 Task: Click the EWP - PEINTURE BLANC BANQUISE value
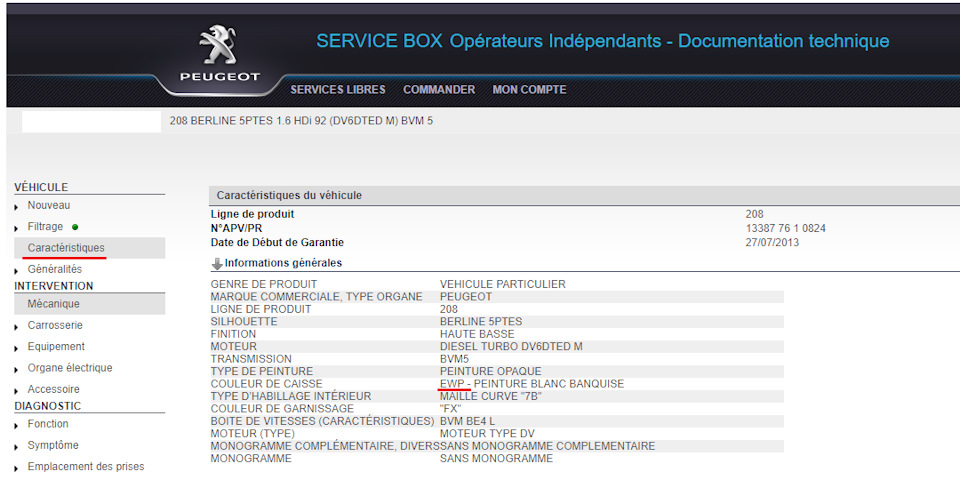pos(532,384)
